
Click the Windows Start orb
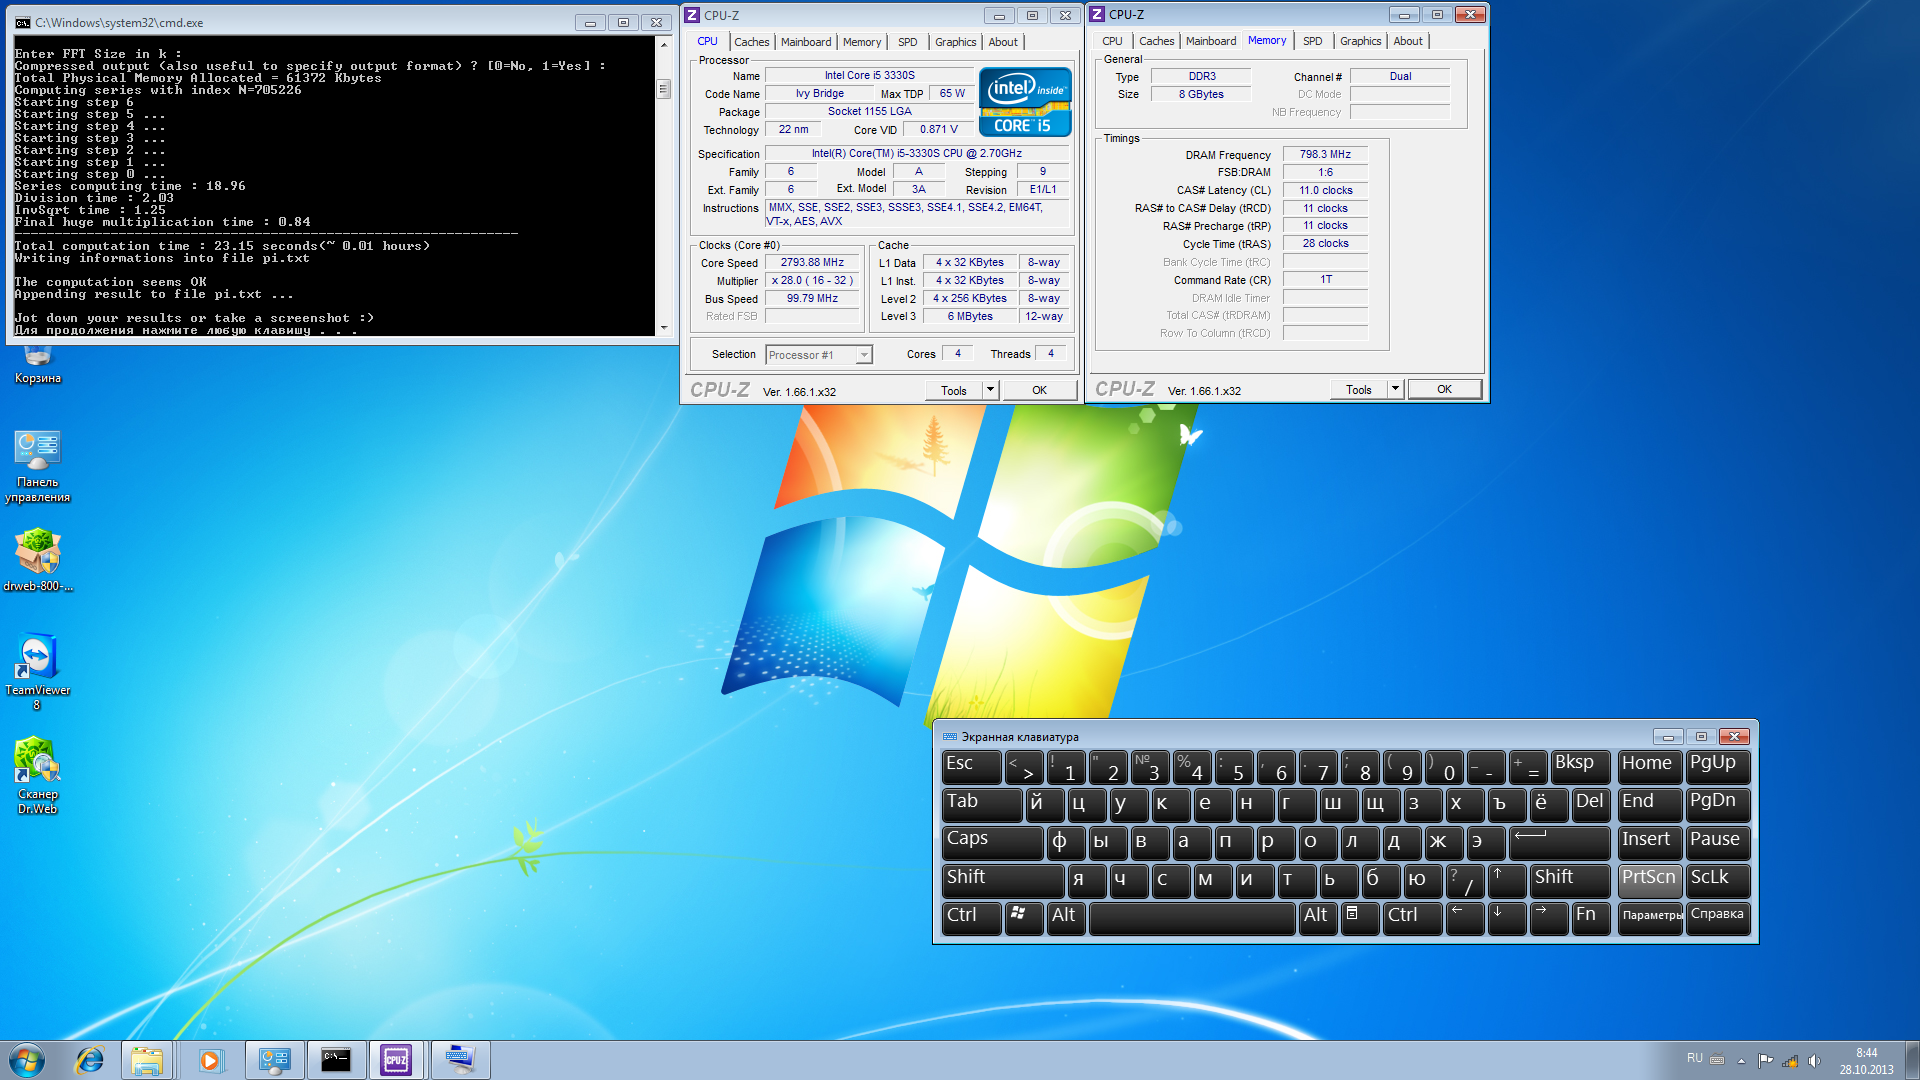click(x=27, y=1060)
